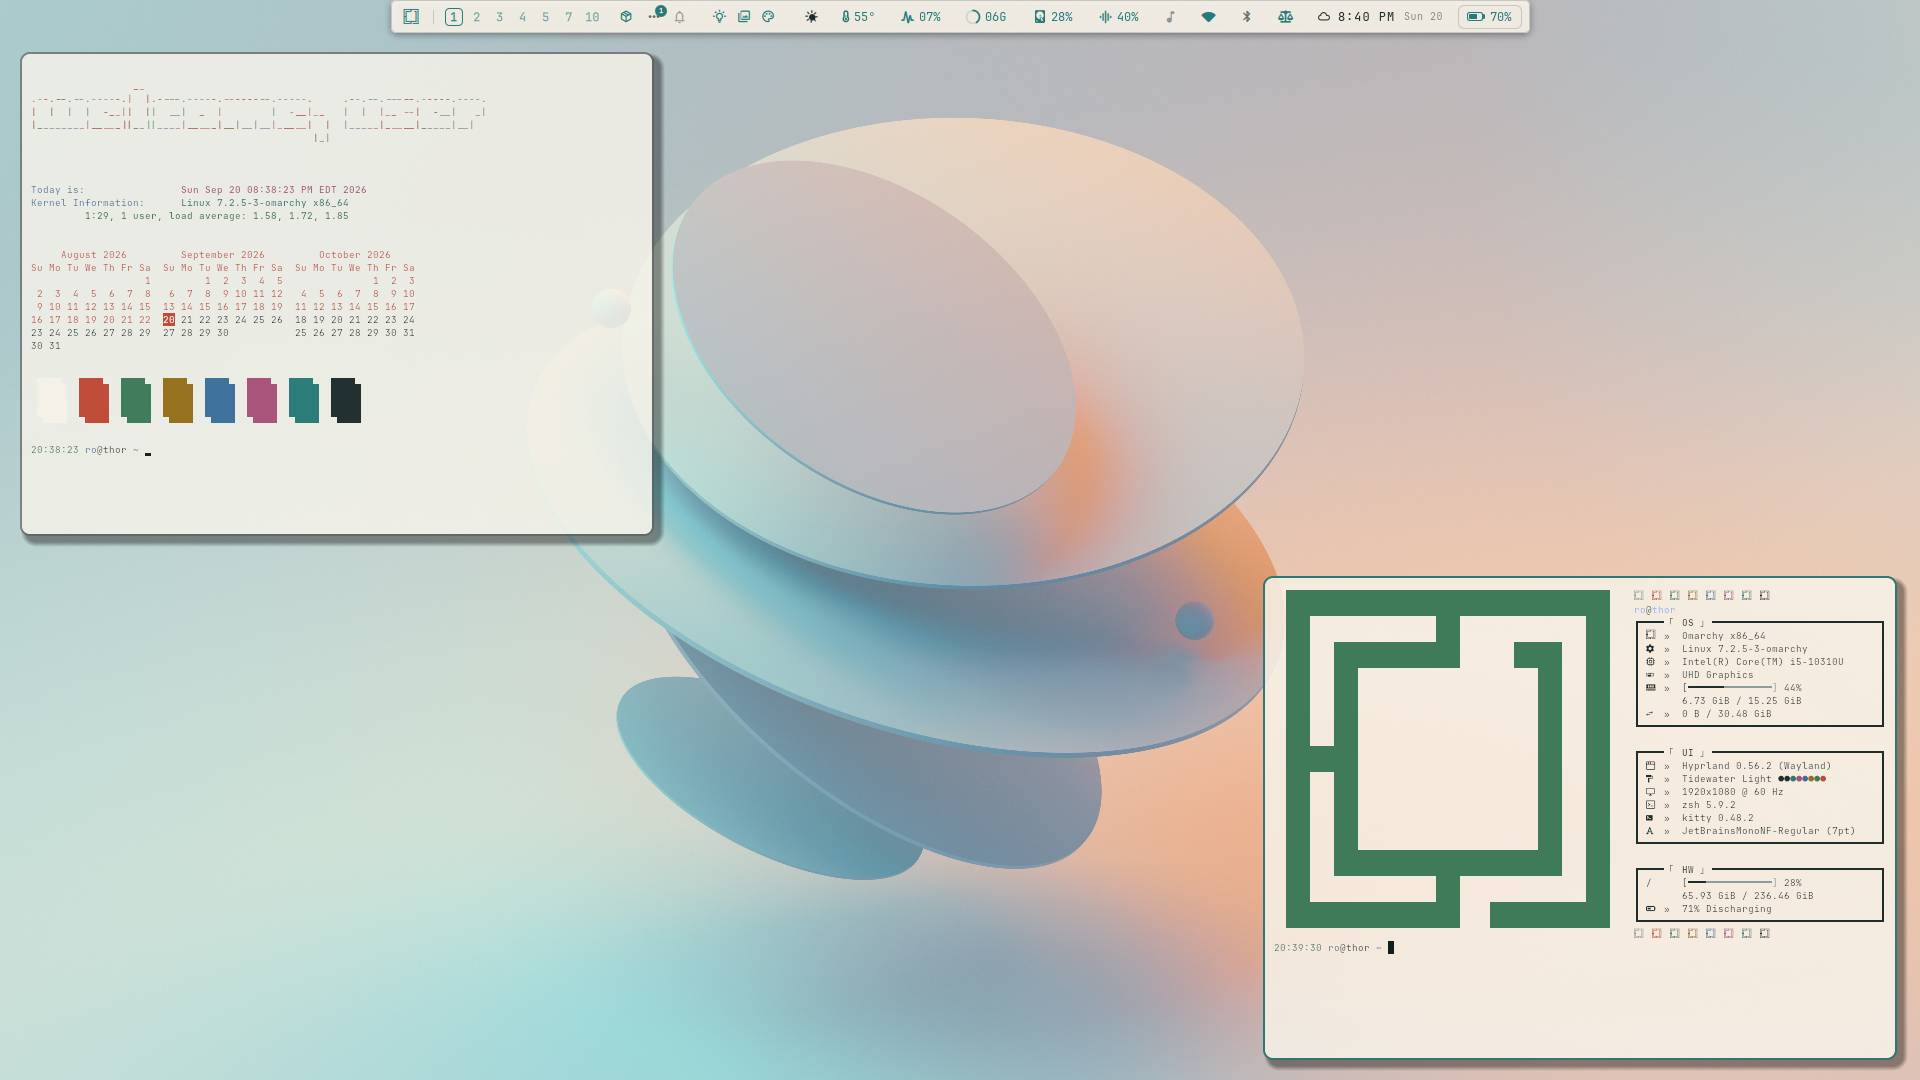Click 'Omarchy x86_64' OS line
1920x1080 pixels.
coord(1724,636)
